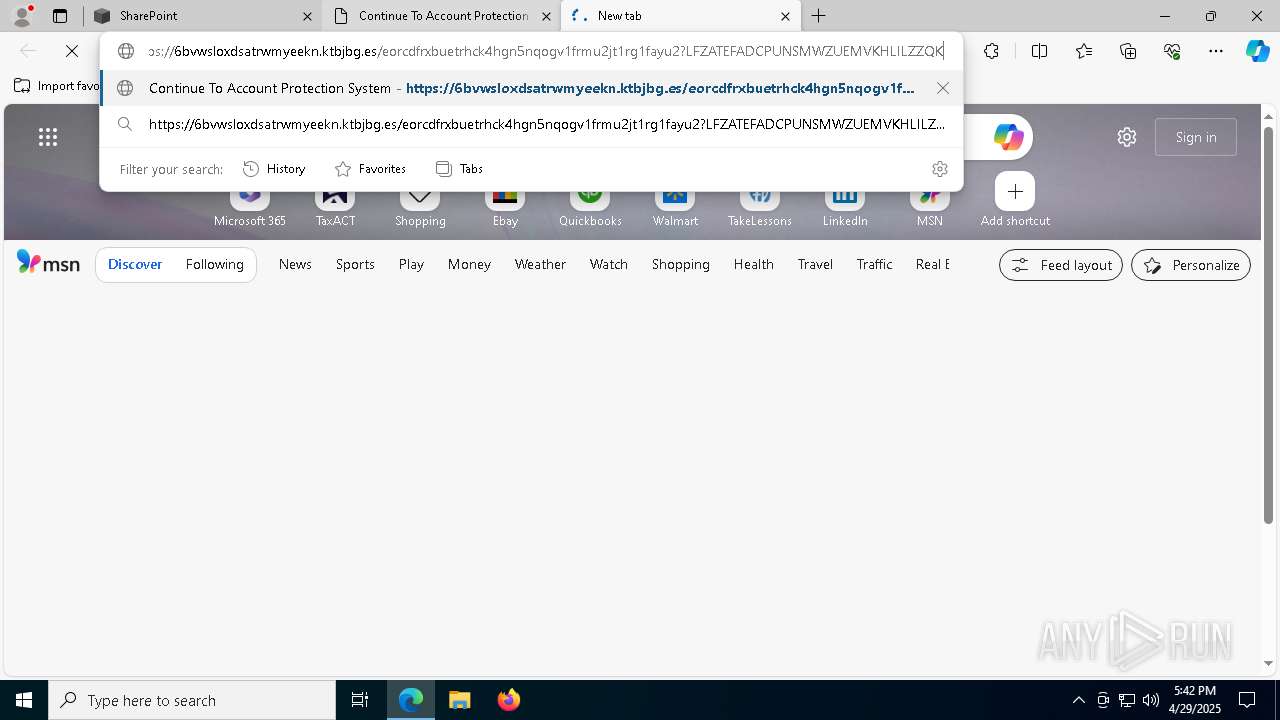
Task: Open News category
Action: (295, 264)
